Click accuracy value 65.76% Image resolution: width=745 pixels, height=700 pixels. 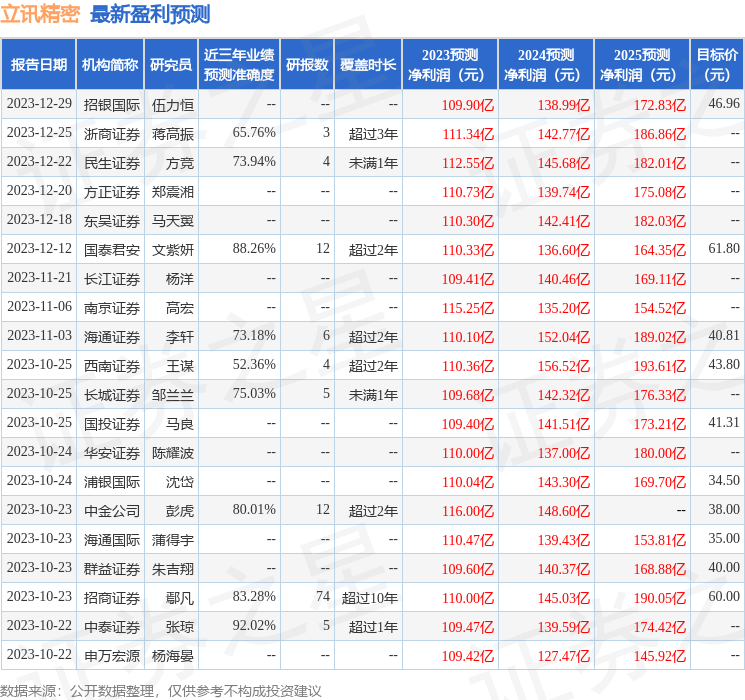(254, 133)
